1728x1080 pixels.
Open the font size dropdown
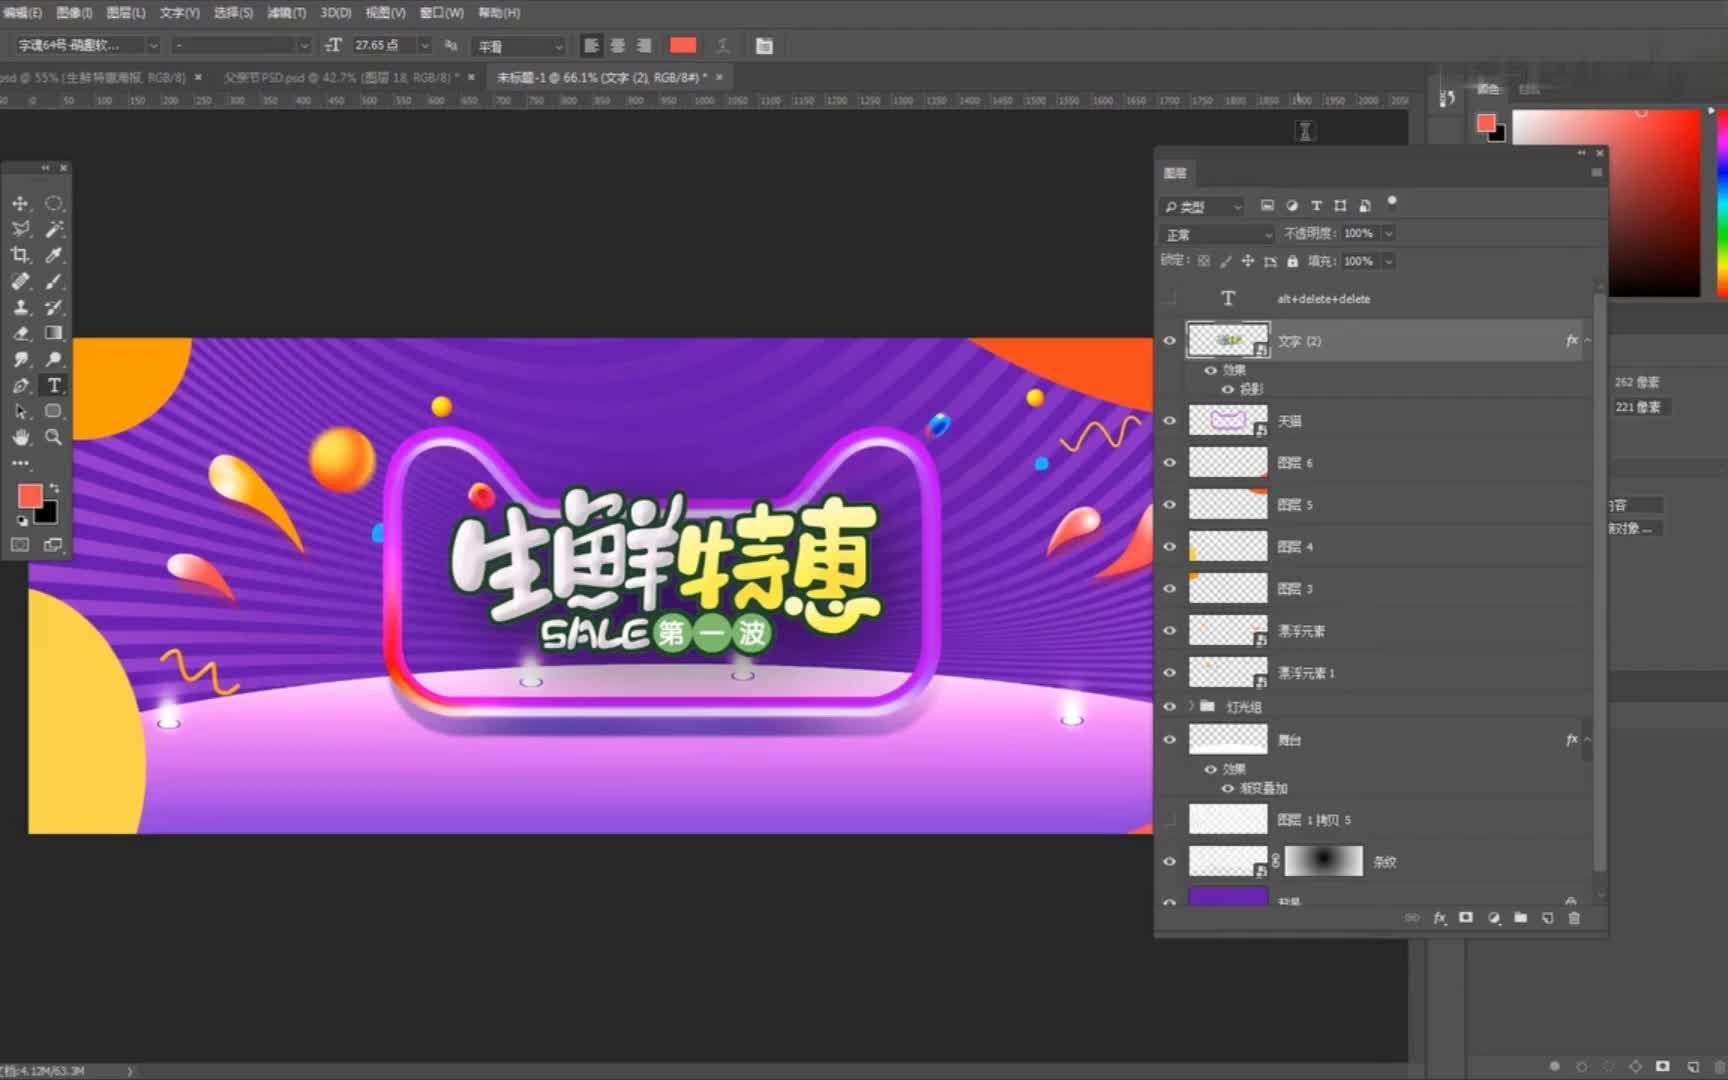pyautogui.click(x=425, y=46)
